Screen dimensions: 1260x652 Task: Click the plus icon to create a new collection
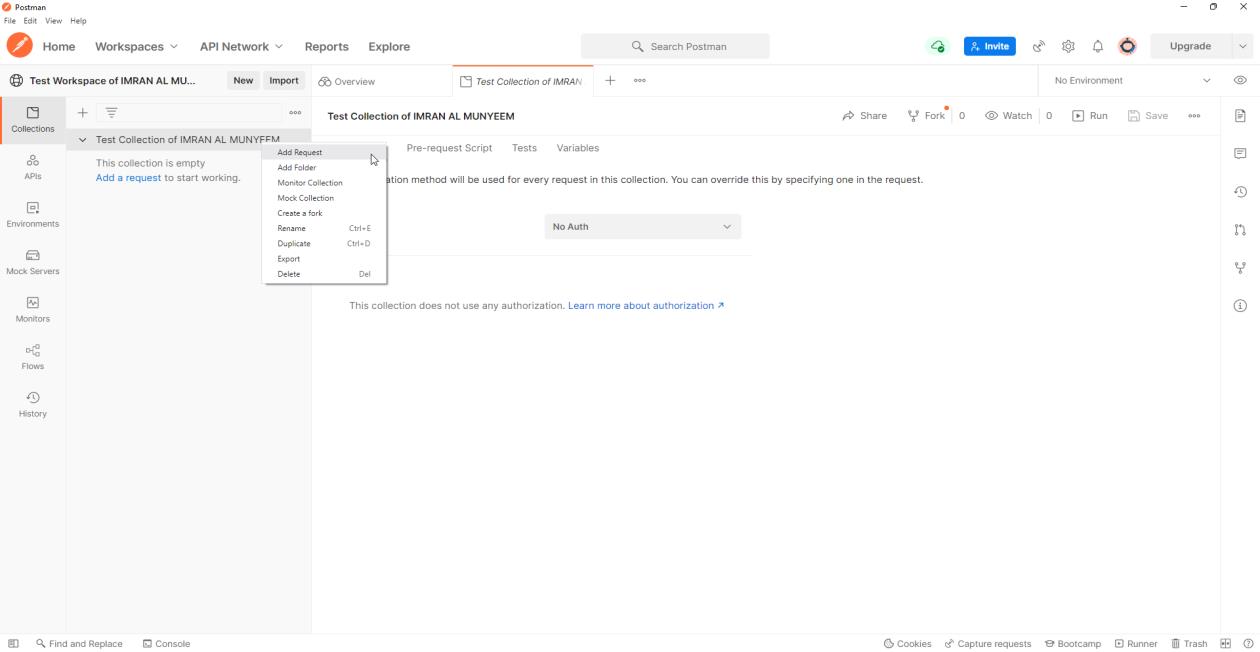pos(83,113)
